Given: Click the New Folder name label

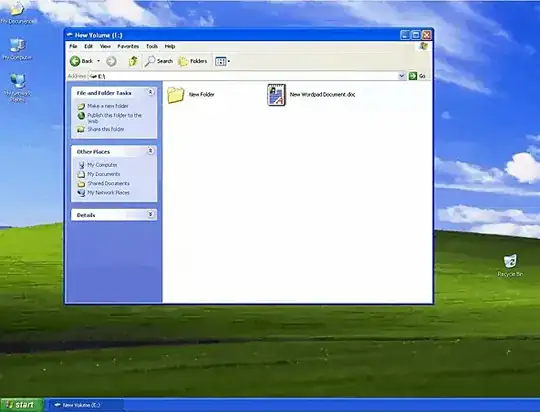Looking at the screenshot, I should (x=201, y=94).
